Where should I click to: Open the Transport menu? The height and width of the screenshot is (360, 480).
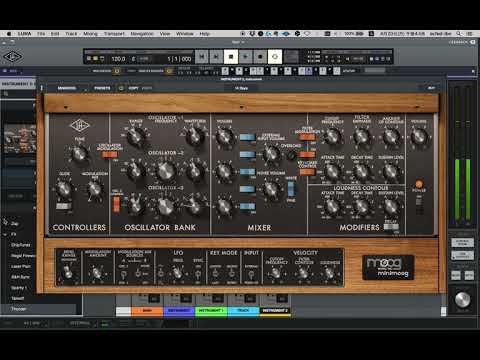[x=114, y=34]
